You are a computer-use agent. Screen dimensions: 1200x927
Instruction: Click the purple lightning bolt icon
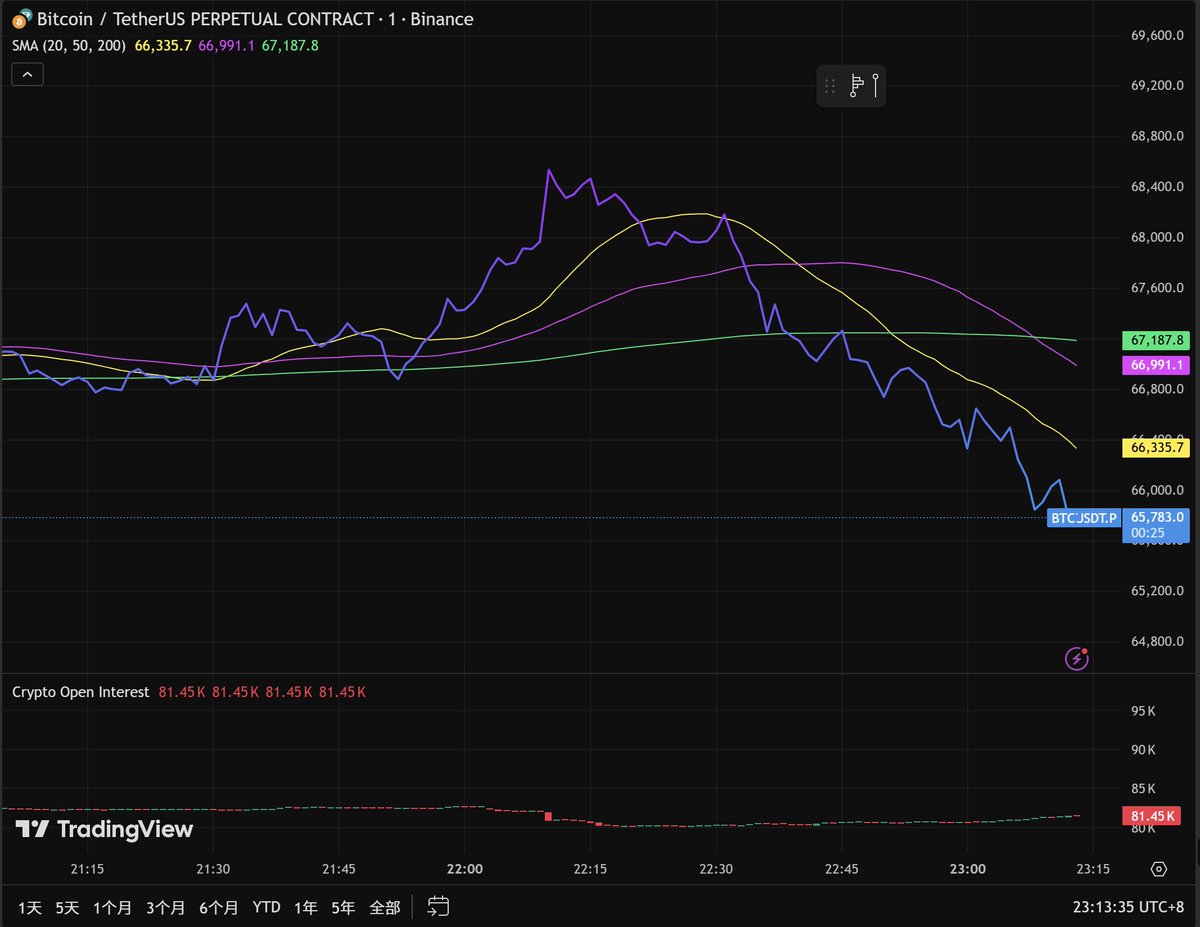(x=1077, y=658)
